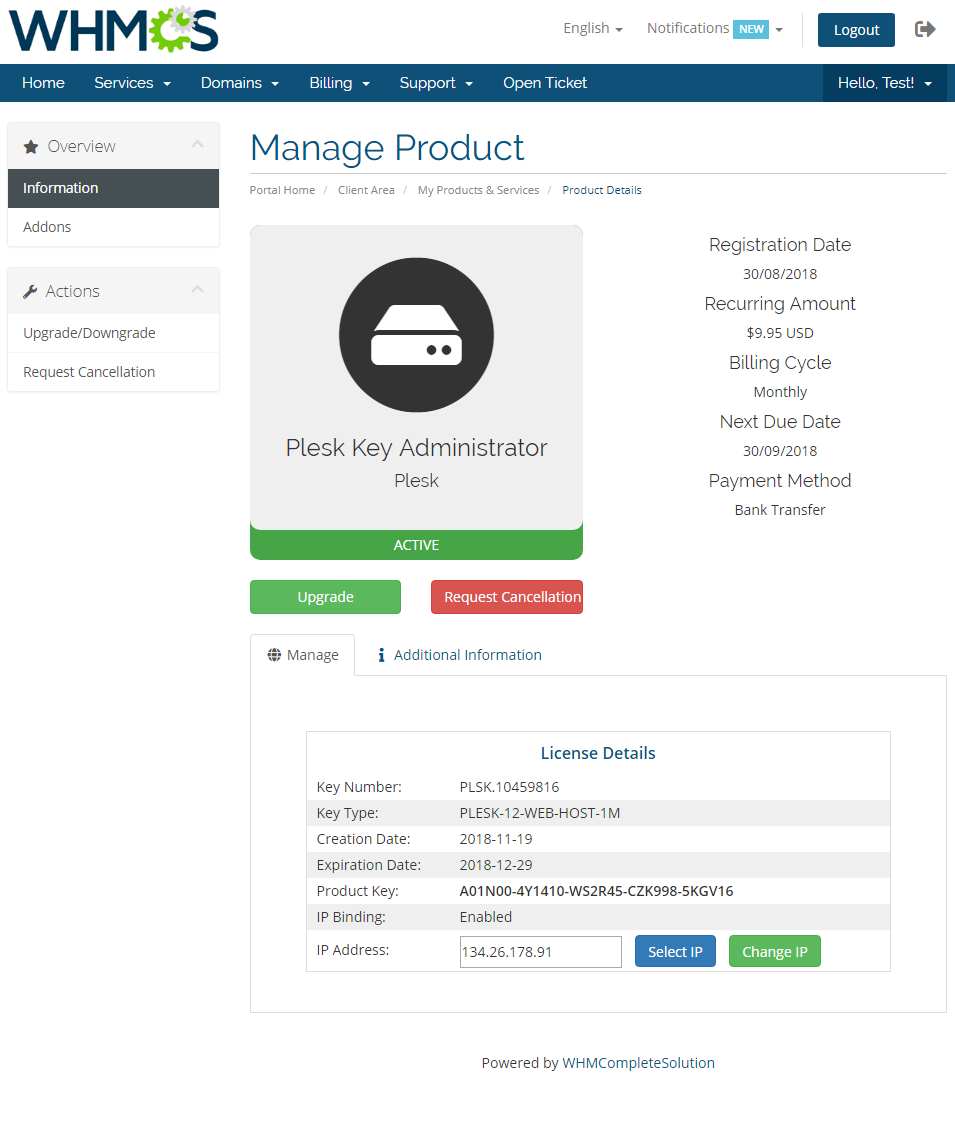
Task: Click key type PLESK-12-WEB-HOST-1M
Action: point(540,813)
